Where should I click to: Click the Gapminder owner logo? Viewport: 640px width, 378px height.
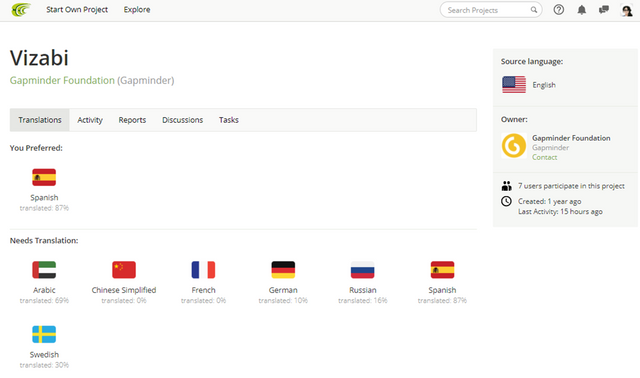click(x=513, y=146)
